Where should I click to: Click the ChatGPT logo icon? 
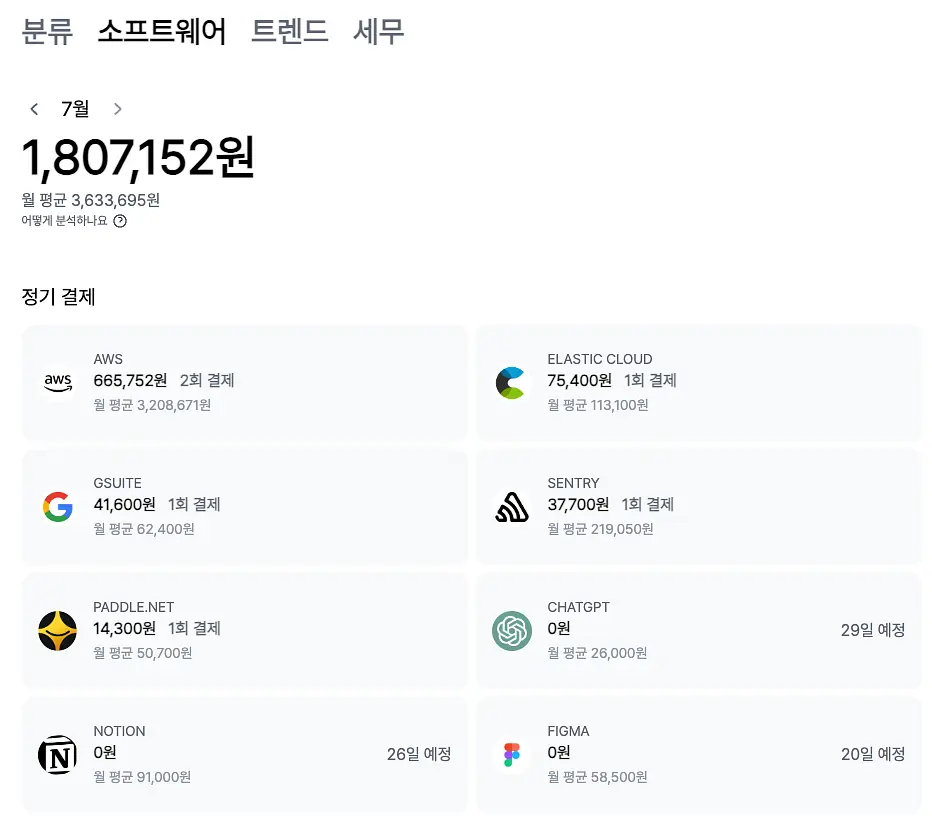(x=512, y=631)
